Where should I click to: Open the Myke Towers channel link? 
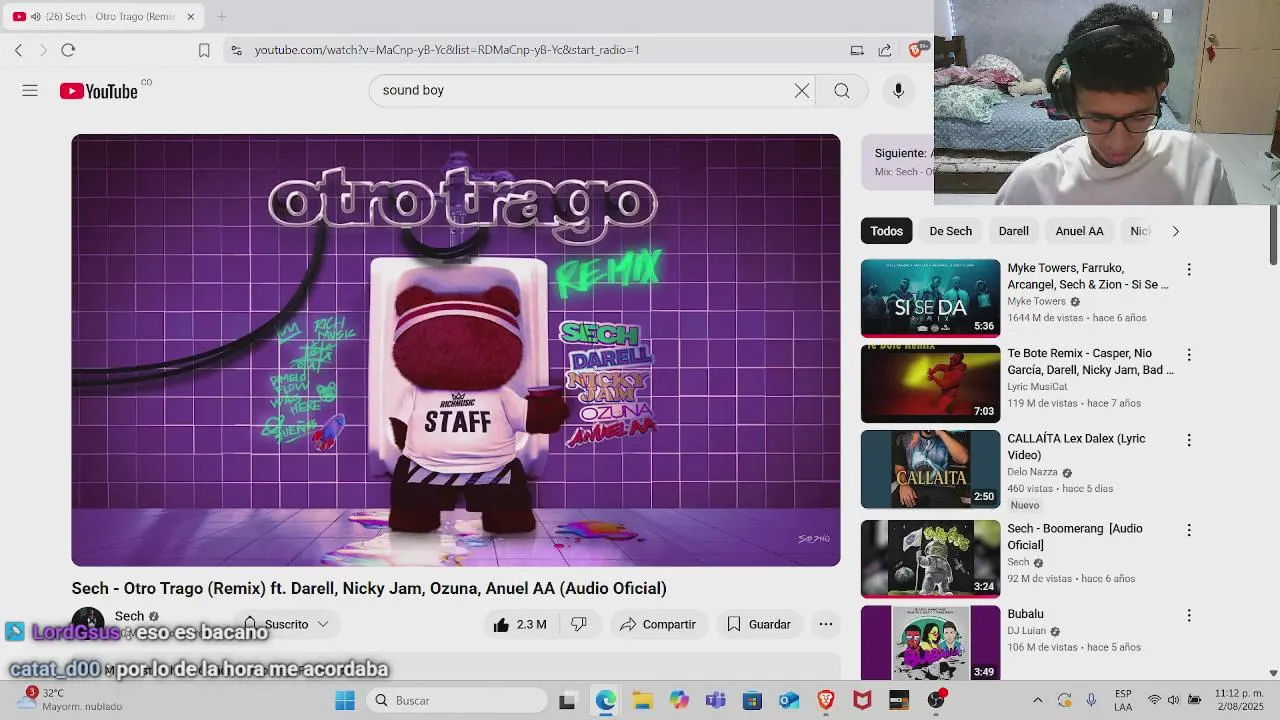point(1036,301)
